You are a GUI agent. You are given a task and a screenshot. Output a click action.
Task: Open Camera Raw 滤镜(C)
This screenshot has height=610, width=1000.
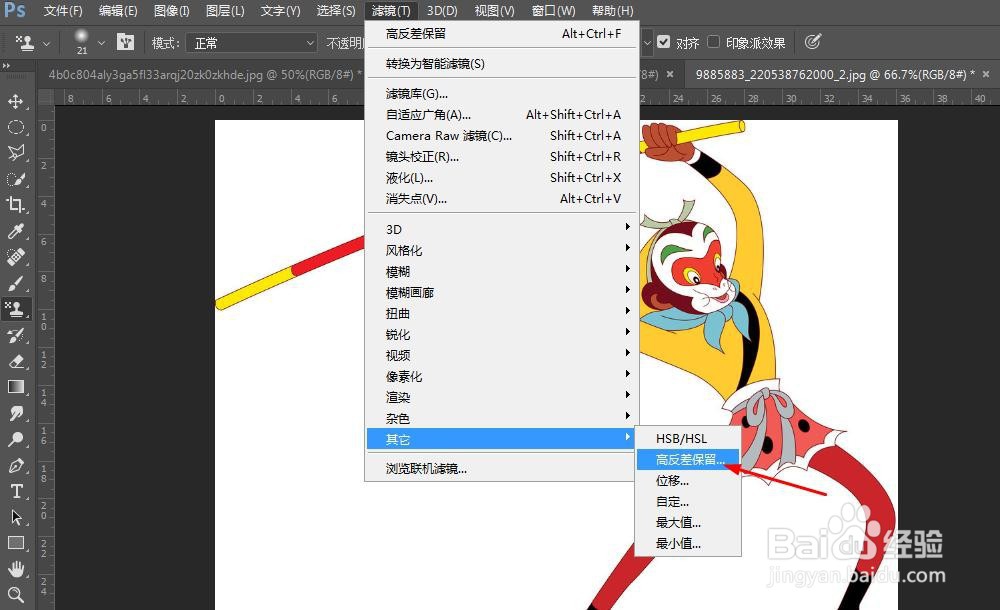pyautogui.click(x=501, y=135)
